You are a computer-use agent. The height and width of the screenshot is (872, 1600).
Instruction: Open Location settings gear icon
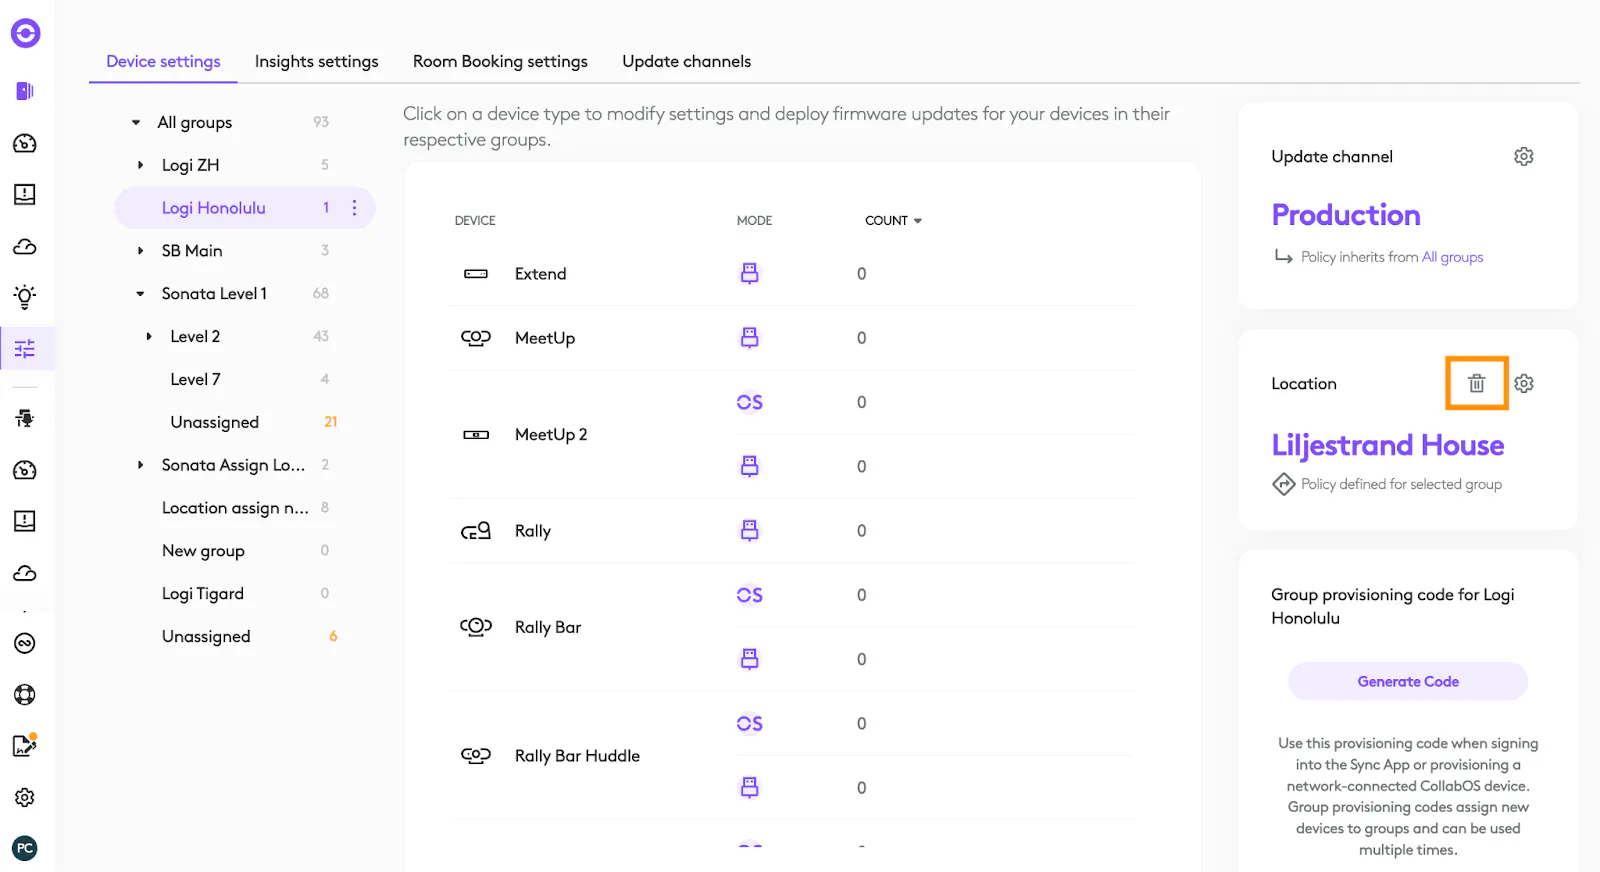1523,384
